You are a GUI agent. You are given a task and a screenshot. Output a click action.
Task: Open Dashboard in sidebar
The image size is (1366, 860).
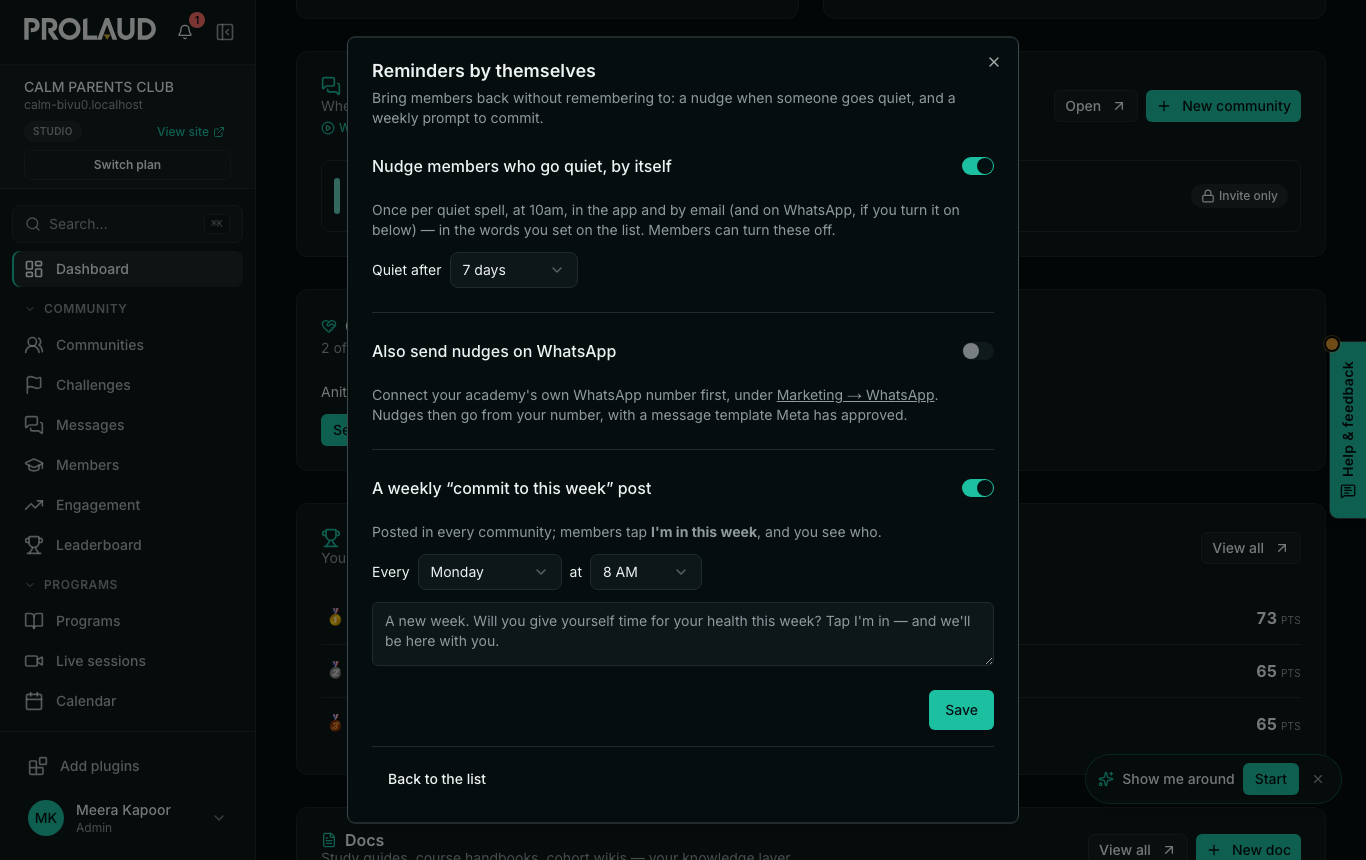coord(127,269)
